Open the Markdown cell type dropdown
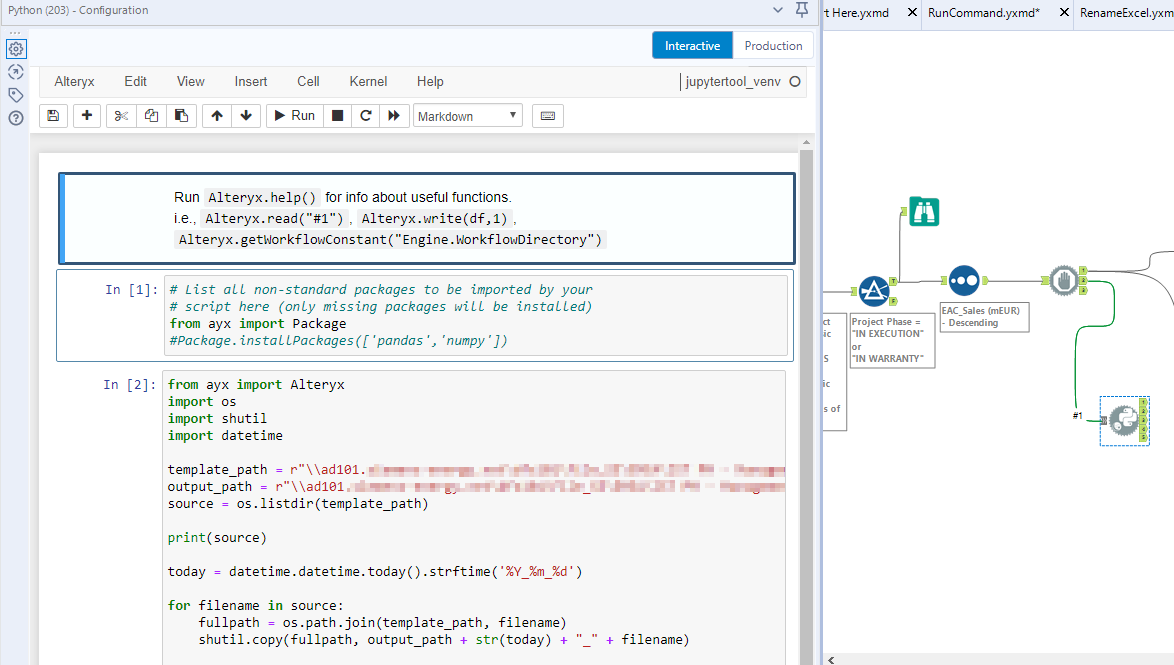This screenshot has width=1174, height=665. pyautogui.click(x=467, y=116)
